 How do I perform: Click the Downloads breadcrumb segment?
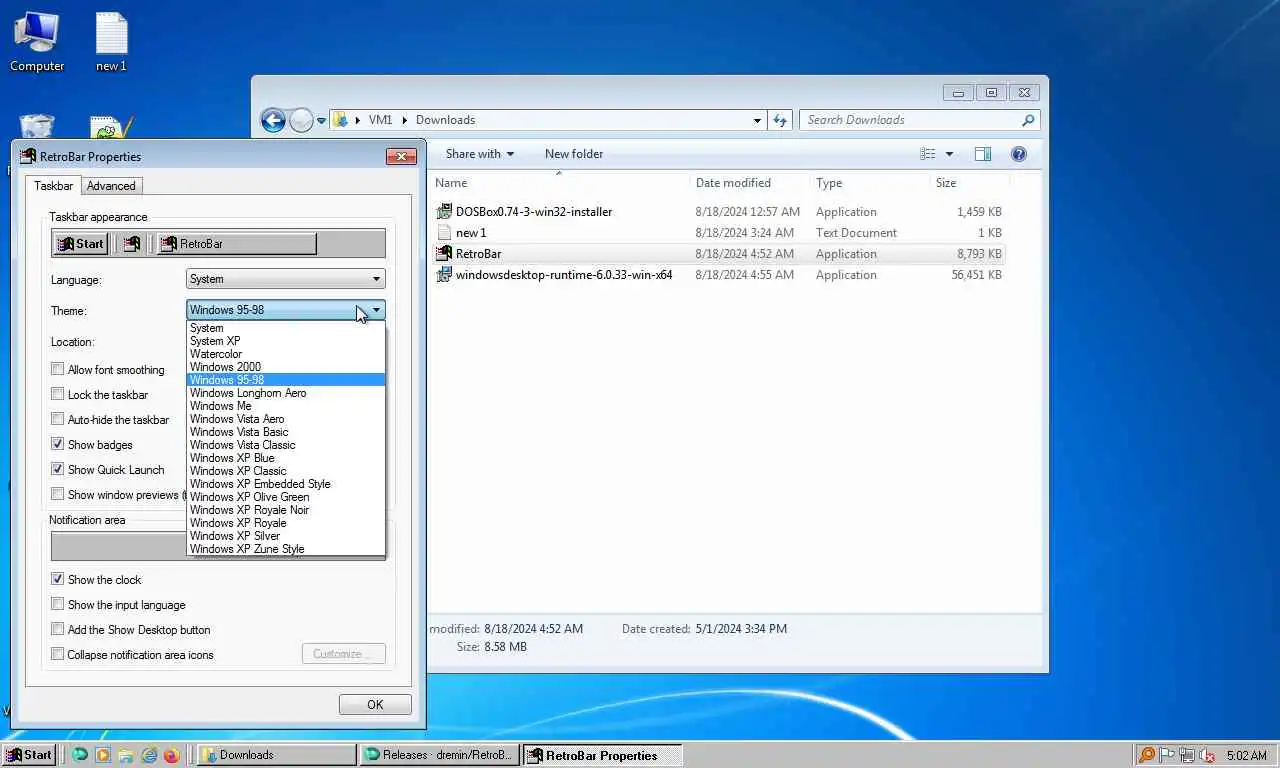click(x=445, y=120)
